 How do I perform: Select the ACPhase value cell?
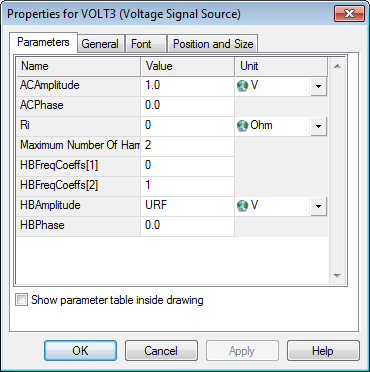tap(188, 106)
